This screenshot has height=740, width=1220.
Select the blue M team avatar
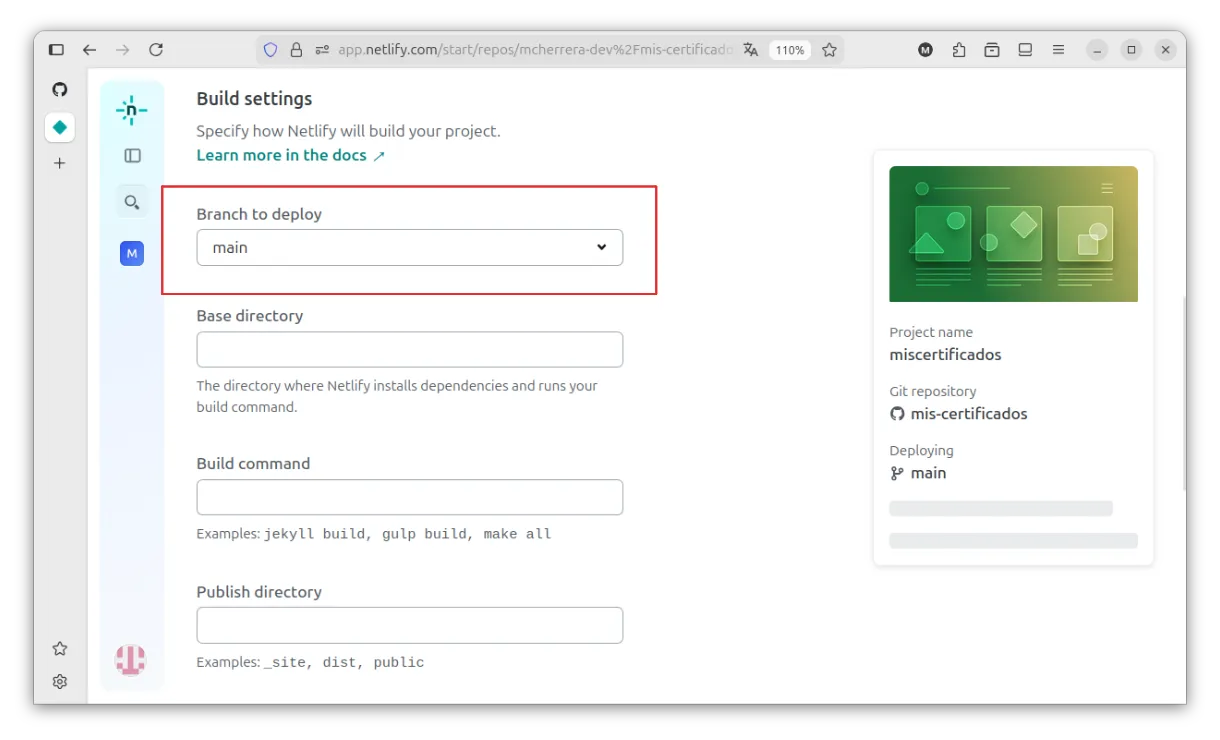point(132,254)
